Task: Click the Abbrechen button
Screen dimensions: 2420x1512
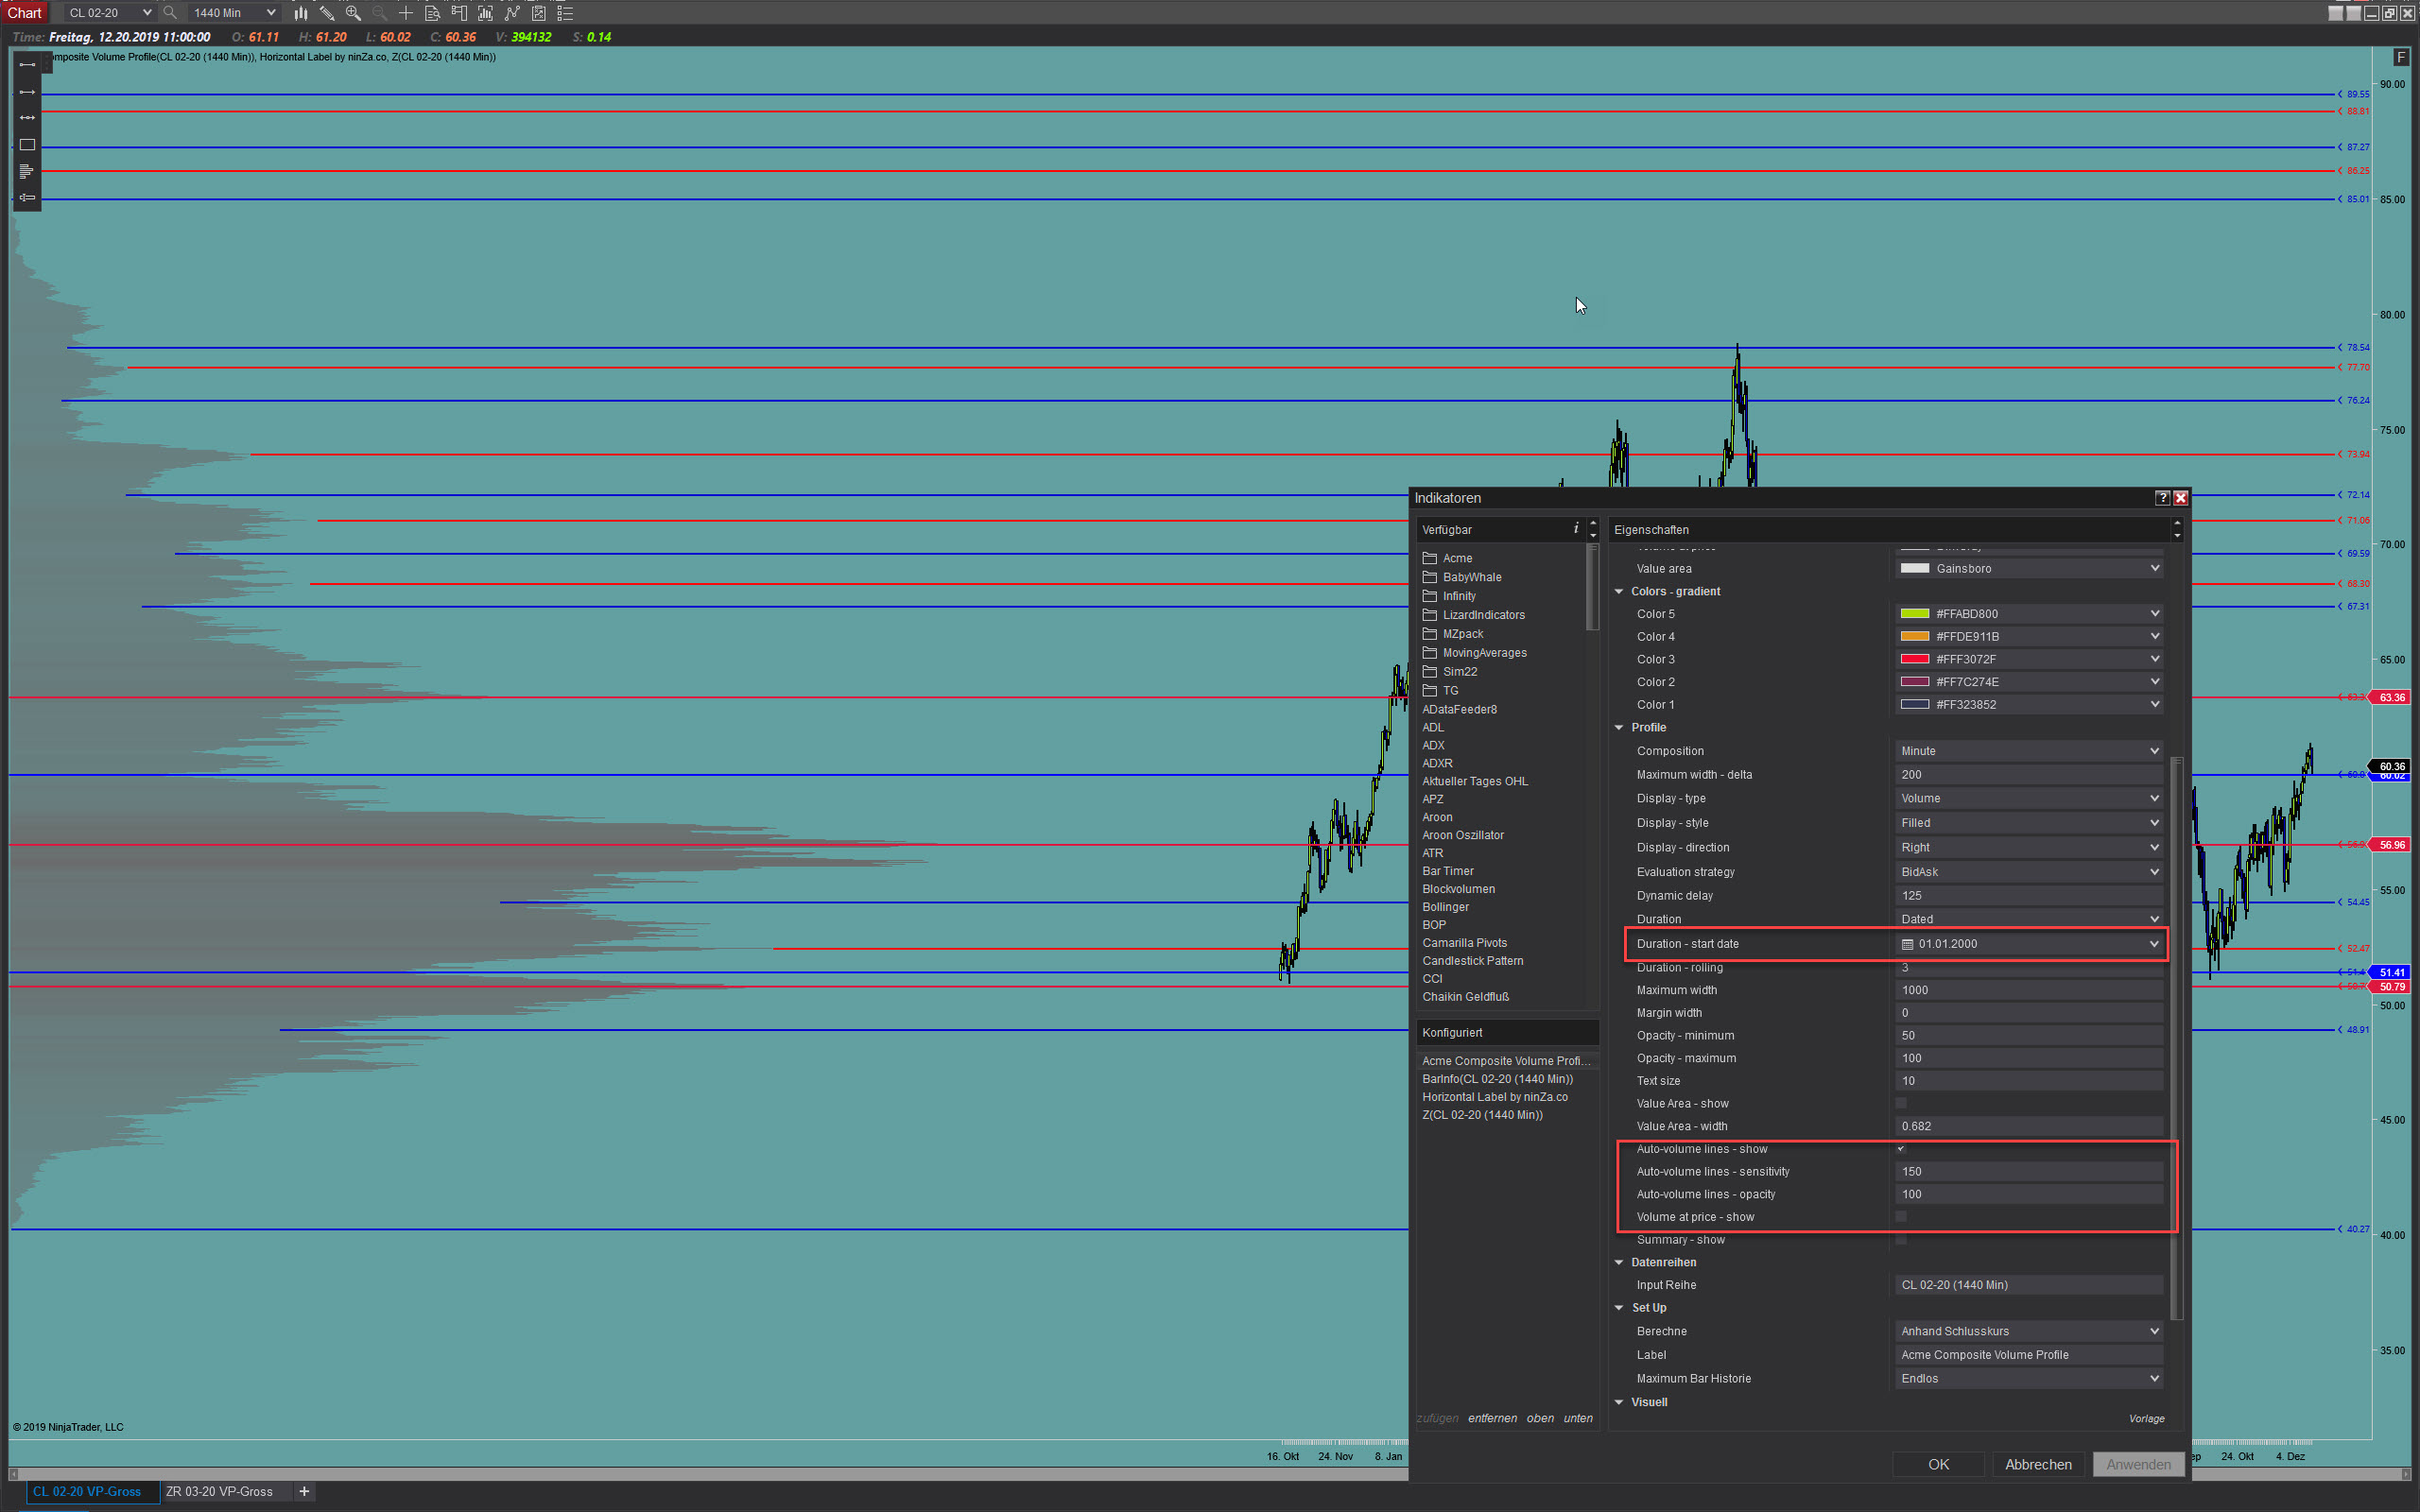Action: click(x=2037, y=1464)
